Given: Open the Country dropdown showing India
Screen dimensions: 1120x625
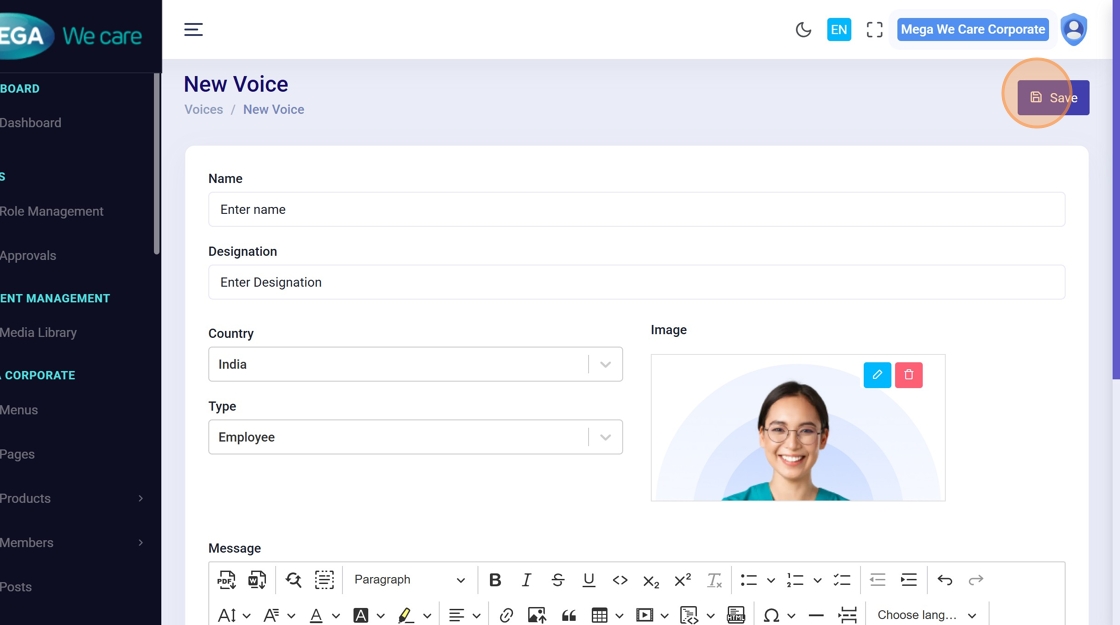Looking at the screenshot, I should [x=415, y=364].
